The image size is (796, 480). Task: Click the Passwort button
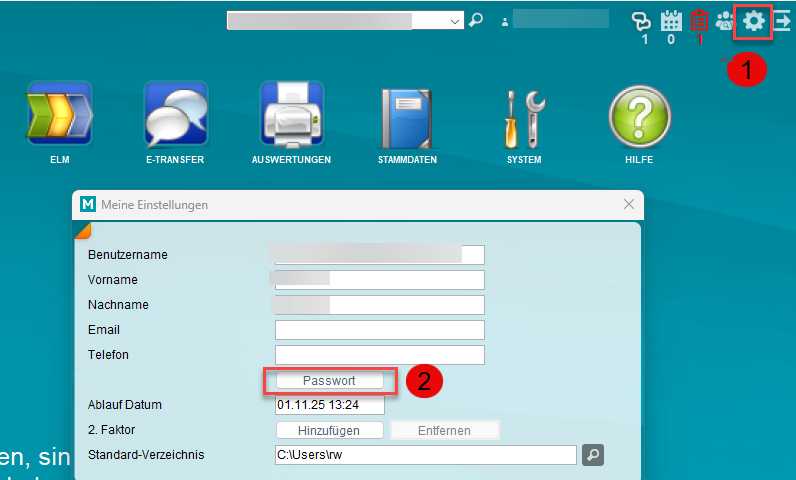329,381
